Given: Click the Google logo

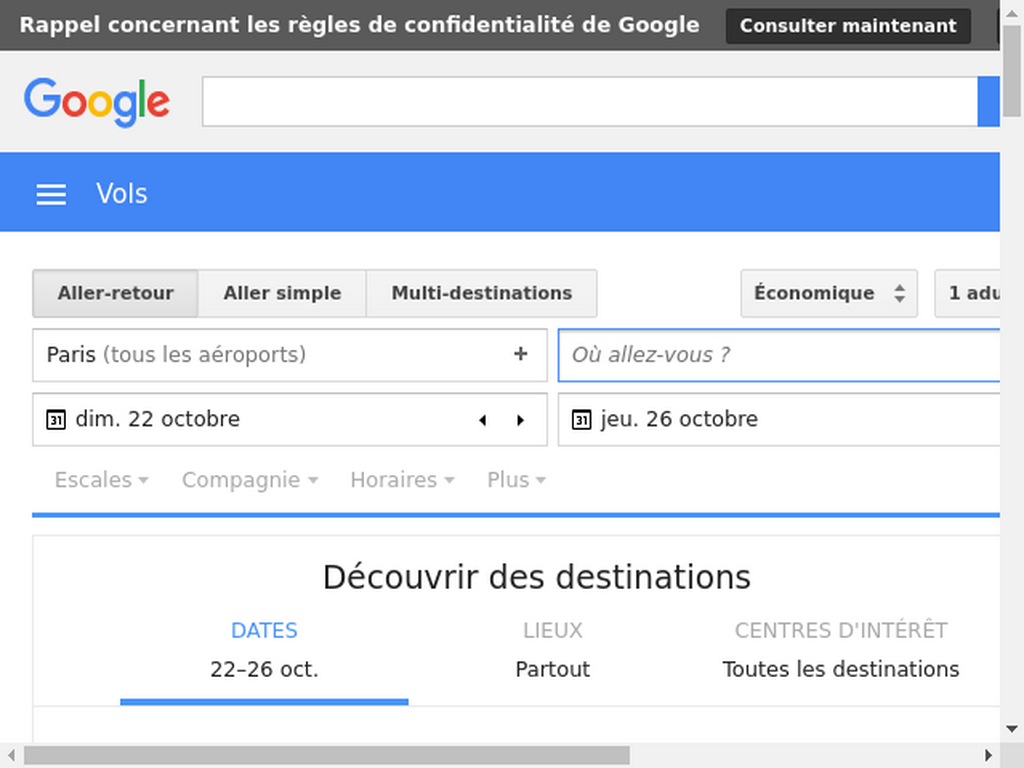Looking at the screenshot, I should pos(97,102).
